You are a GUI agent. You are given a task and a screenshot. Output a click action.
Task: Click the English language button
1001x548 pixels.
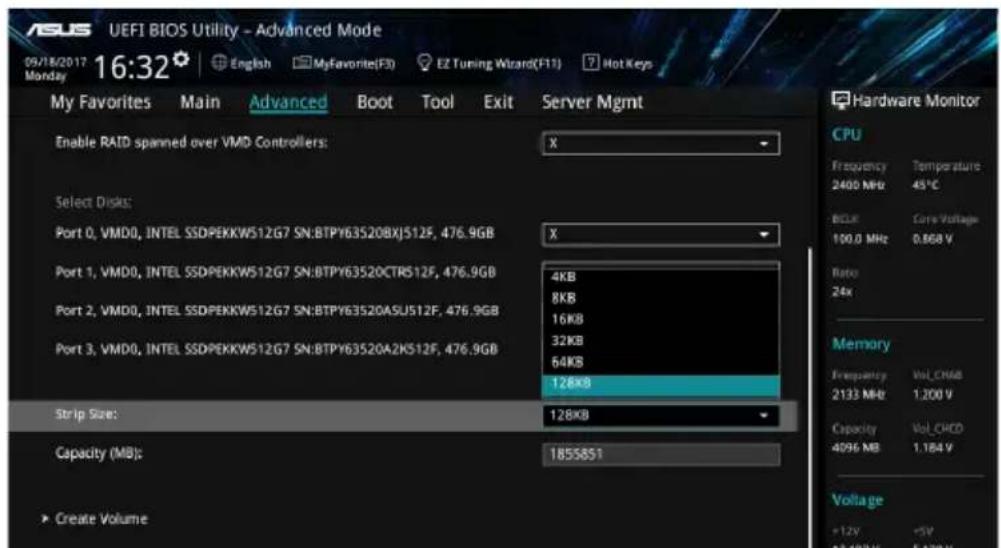coord(250,63)
